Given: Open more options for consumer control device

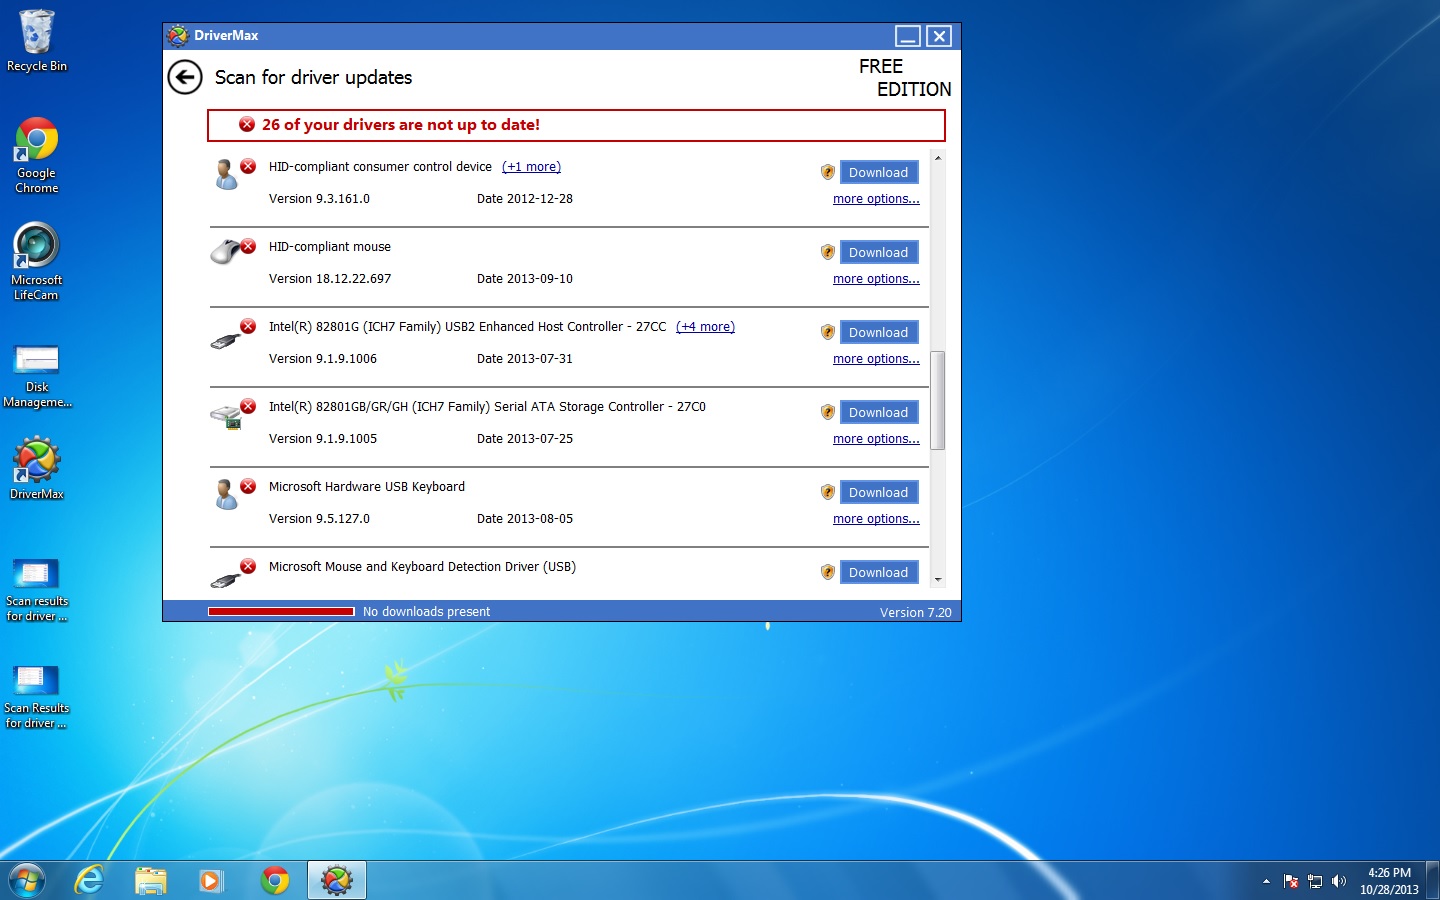Looking at the screenshot, I should pyautogui.click(x=876, y=199).
